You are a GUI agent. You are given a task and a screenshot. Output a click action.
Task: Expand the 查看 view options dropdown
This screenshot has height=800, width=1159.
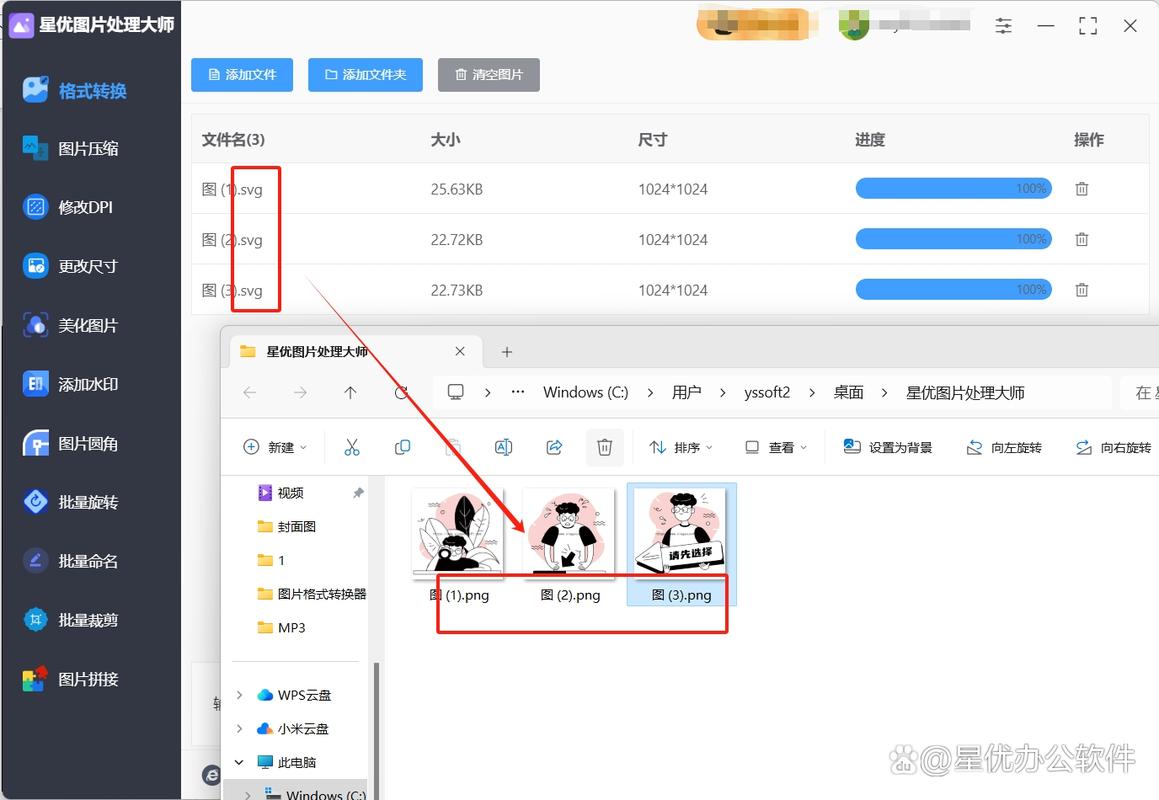tap(777, 447)
